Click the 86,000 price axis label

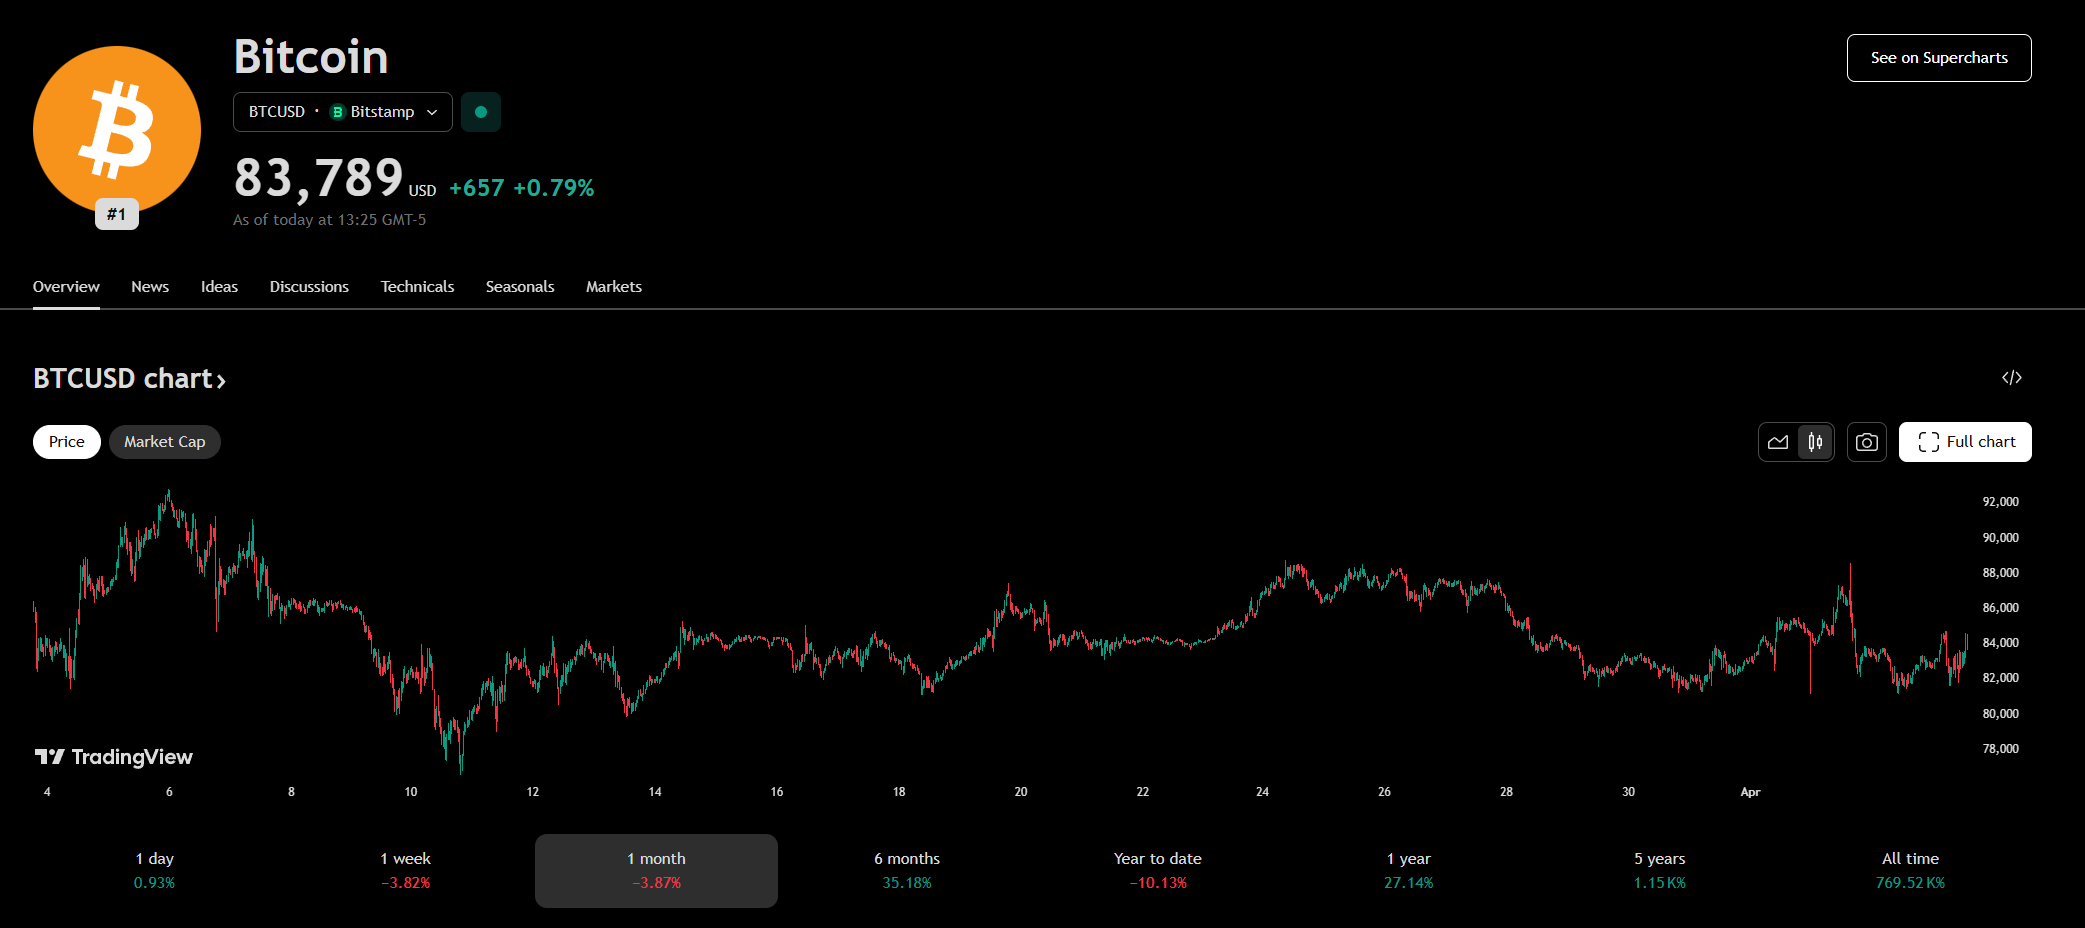(2001, 608)
